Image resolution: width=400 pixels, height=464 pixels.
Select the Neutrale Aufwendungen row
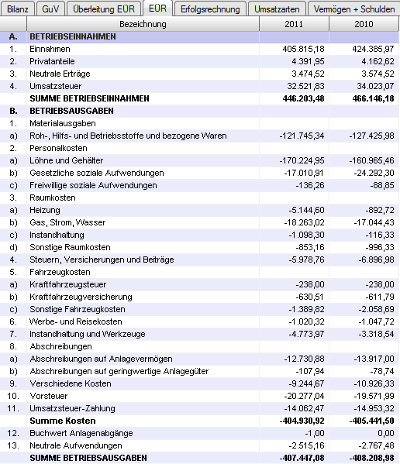pos(199,446)
